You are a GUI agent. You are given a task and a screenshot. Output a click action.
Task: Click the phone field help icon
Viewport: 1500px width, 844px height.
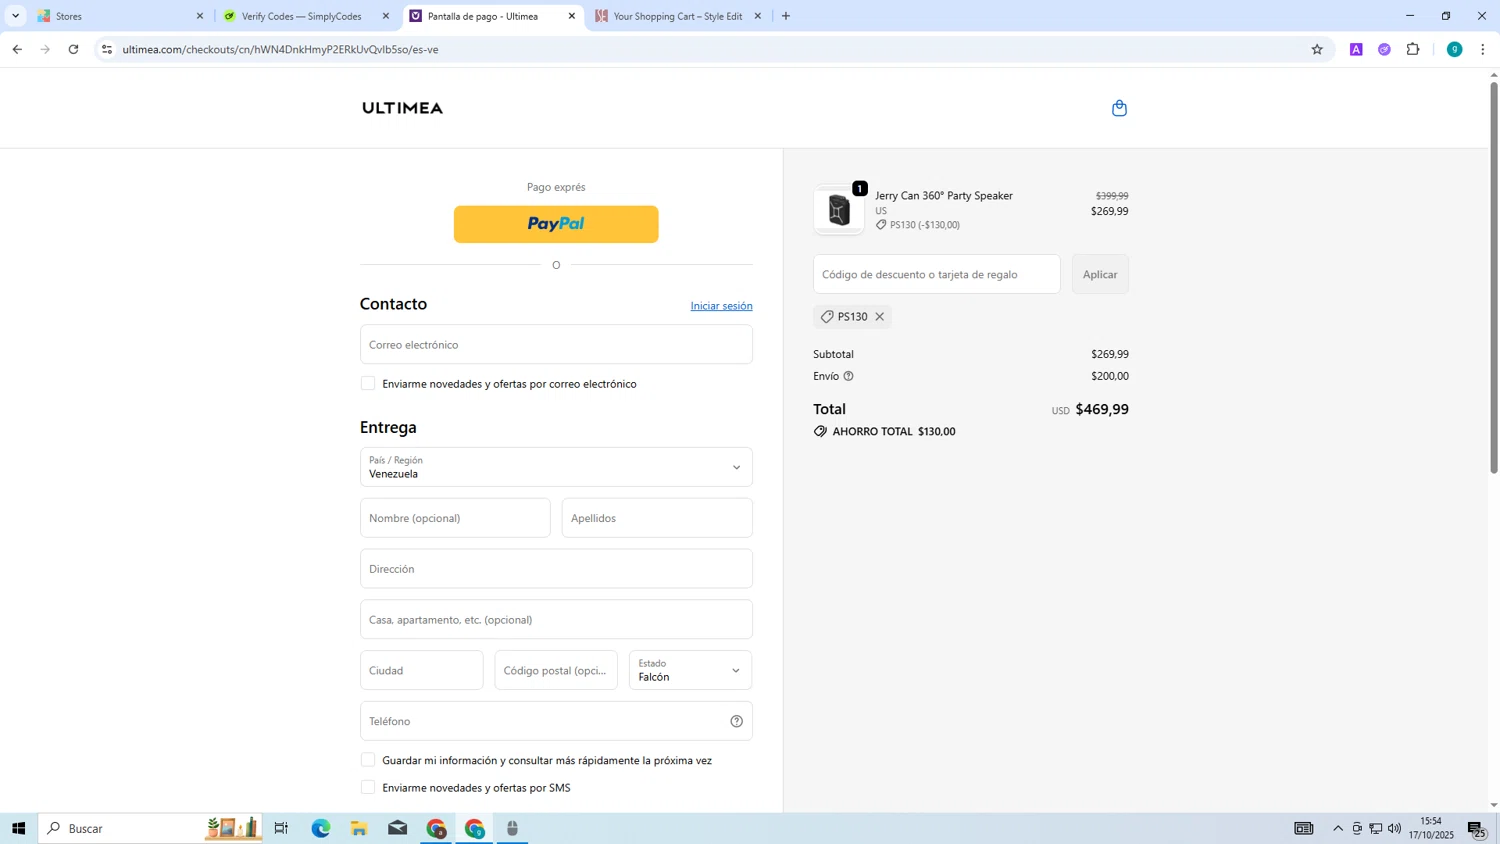click(737, 721)
